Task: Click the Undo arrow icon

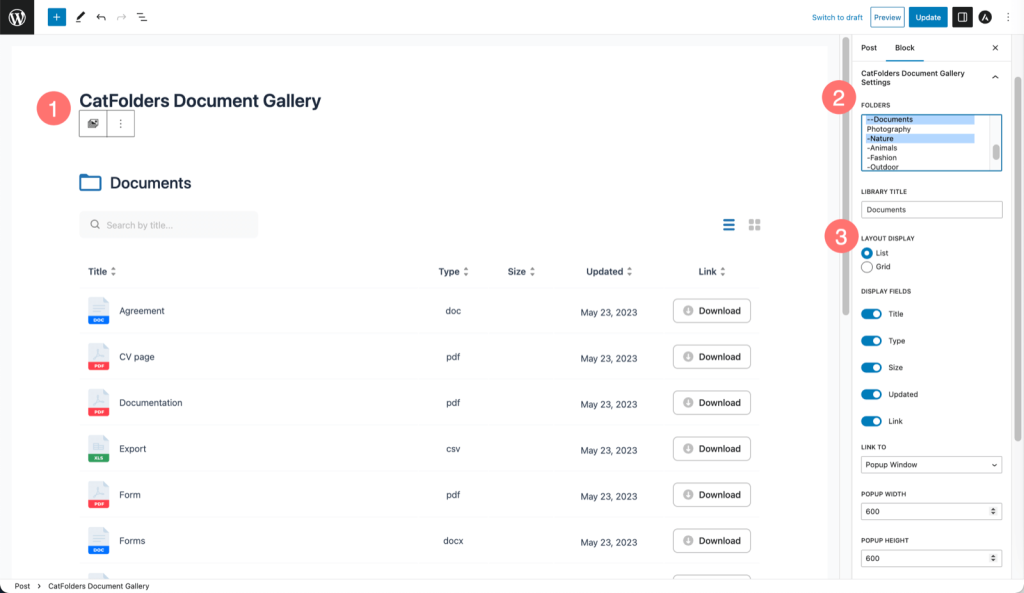Action: point(100,17)
